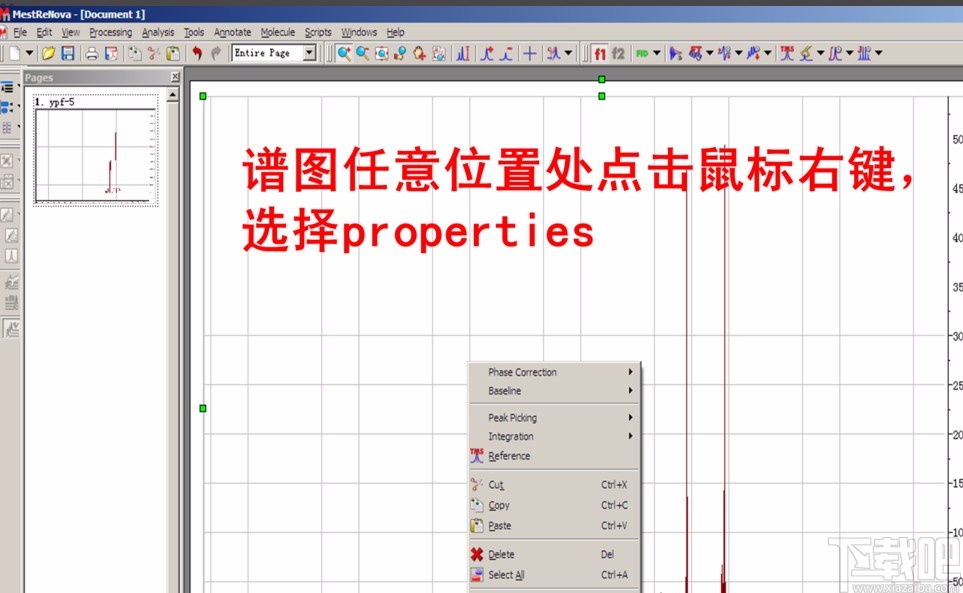The height and width of the screenshot is (593, 963).
Task: Open the Tools menu
Action: [193, 33]
